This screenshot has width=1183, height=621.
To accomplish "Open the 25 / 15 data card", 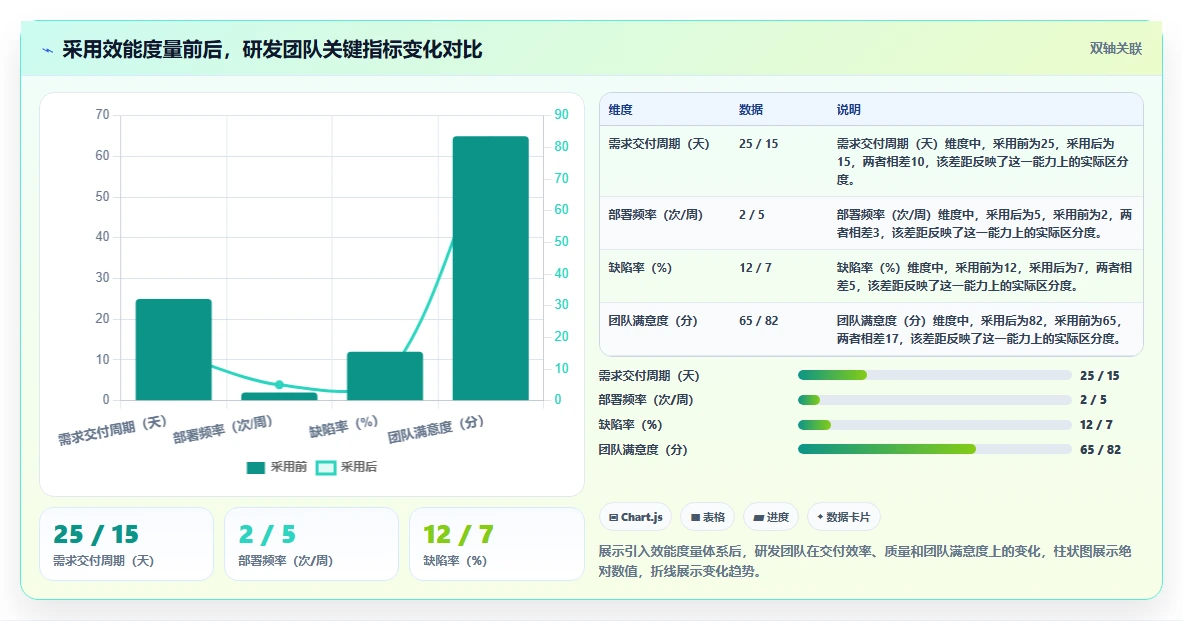I will pyautogui.click(x=126, y=544).
